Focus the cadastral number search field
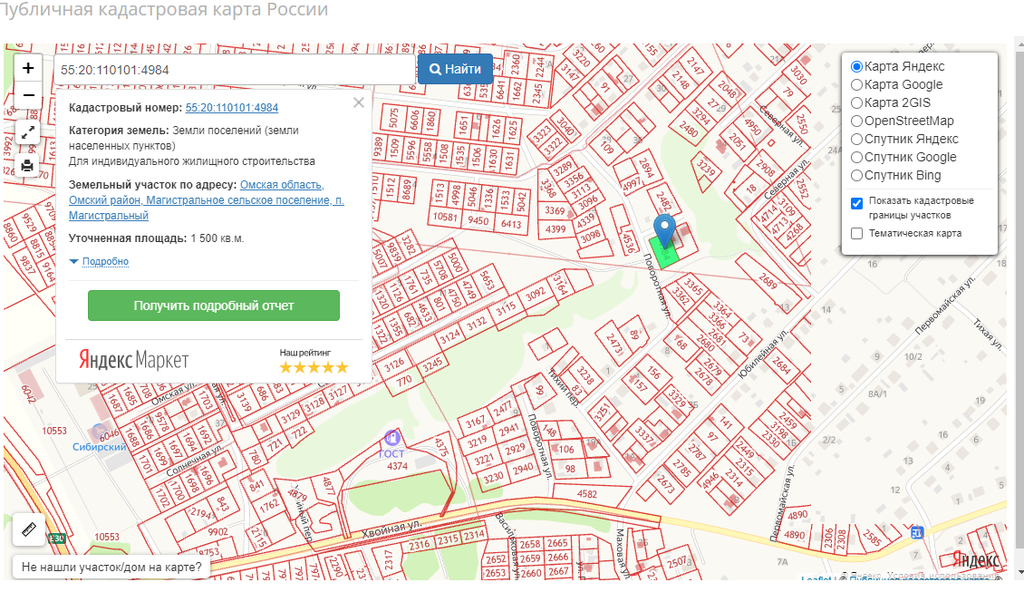The height and width of the screenshot is (592, 1024). [x=234, y=70]
